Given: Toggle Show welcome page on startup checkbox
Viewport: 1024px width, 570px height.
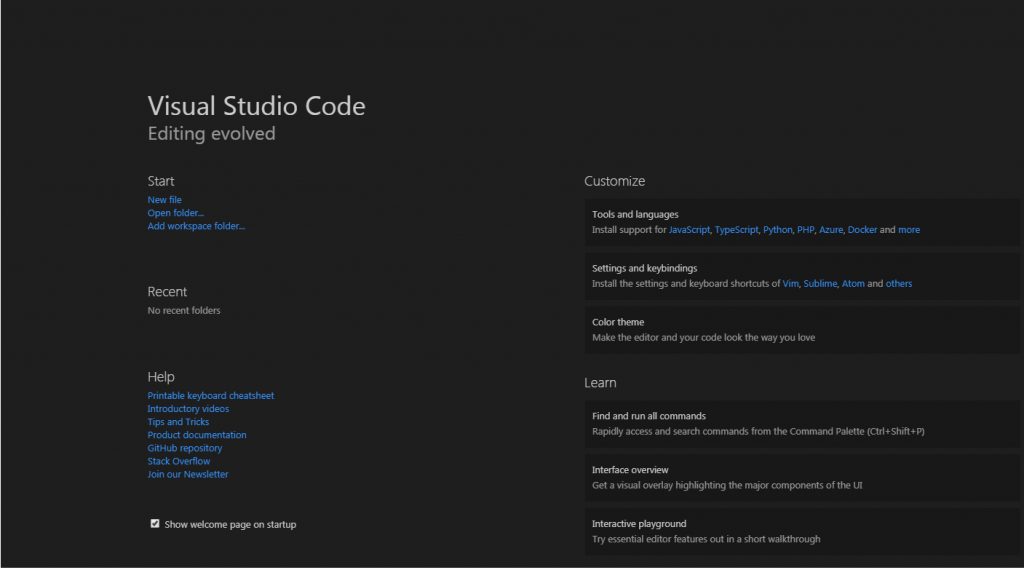Looking at the screenshot, I should (155, 523).
